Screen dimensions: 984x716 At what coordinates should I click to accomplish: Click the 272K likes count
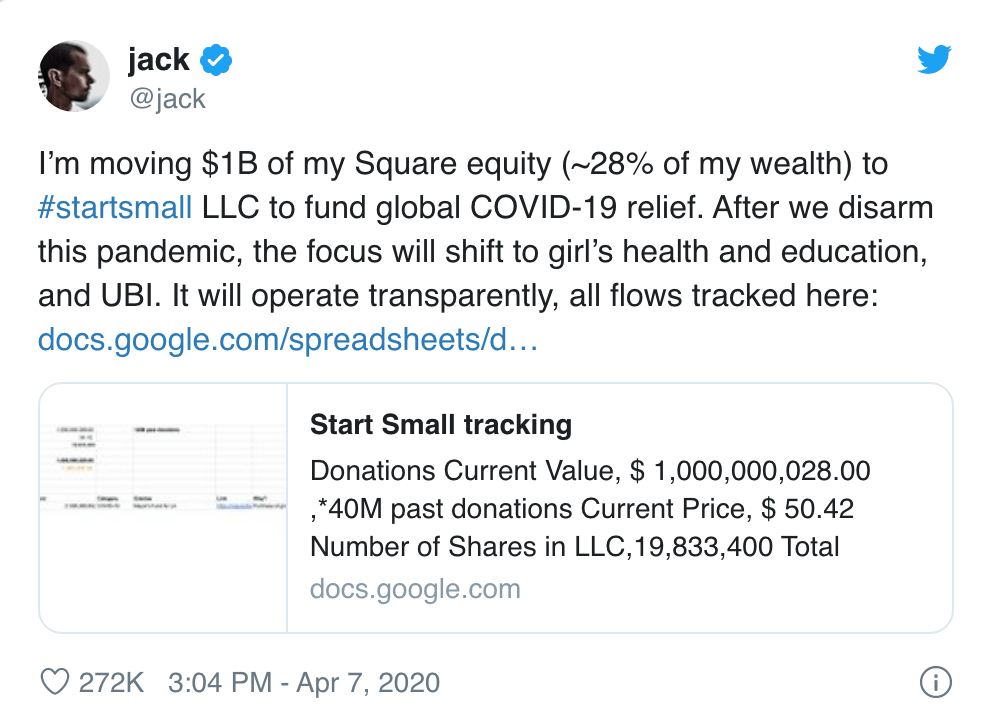point(111,683)
